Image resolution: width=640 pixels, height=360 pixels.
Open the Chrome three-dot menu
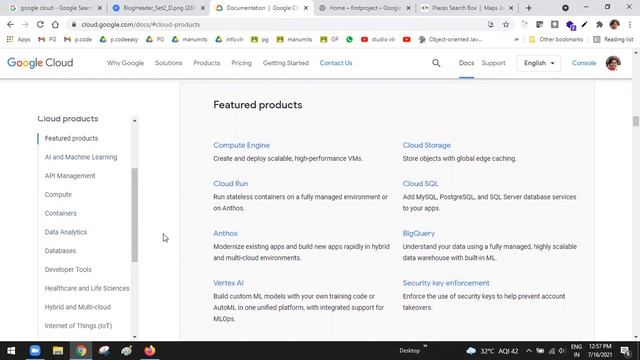pos(630,24)
